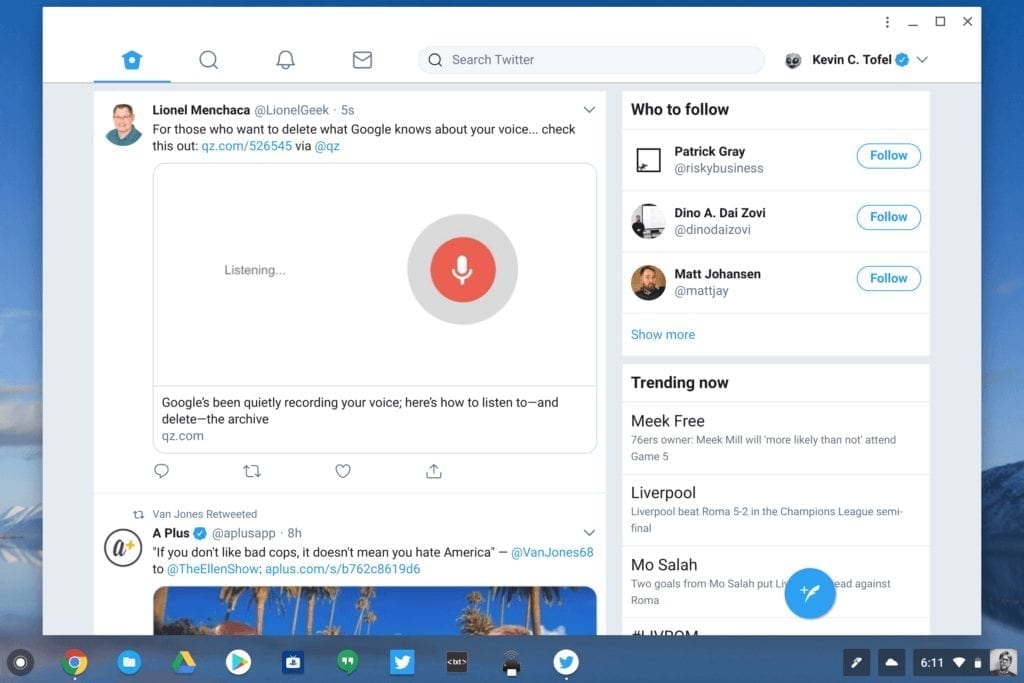Open the dark blue TV app icon
This screenshot has height=683, width=1024.
point(293,663)
